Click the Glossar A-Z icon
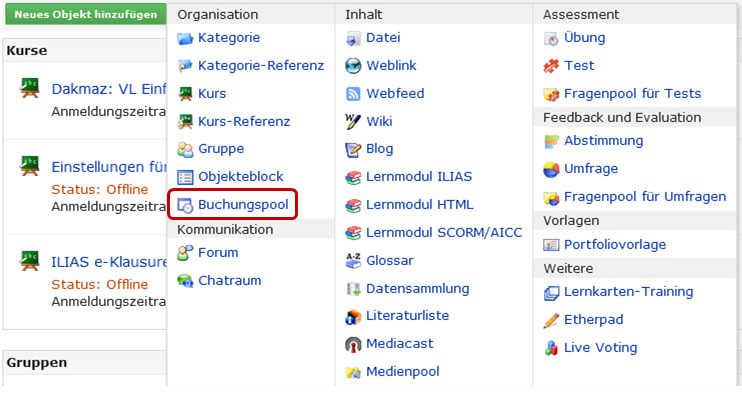This screenshot has width=742, height=396. [x=353, y=261]
